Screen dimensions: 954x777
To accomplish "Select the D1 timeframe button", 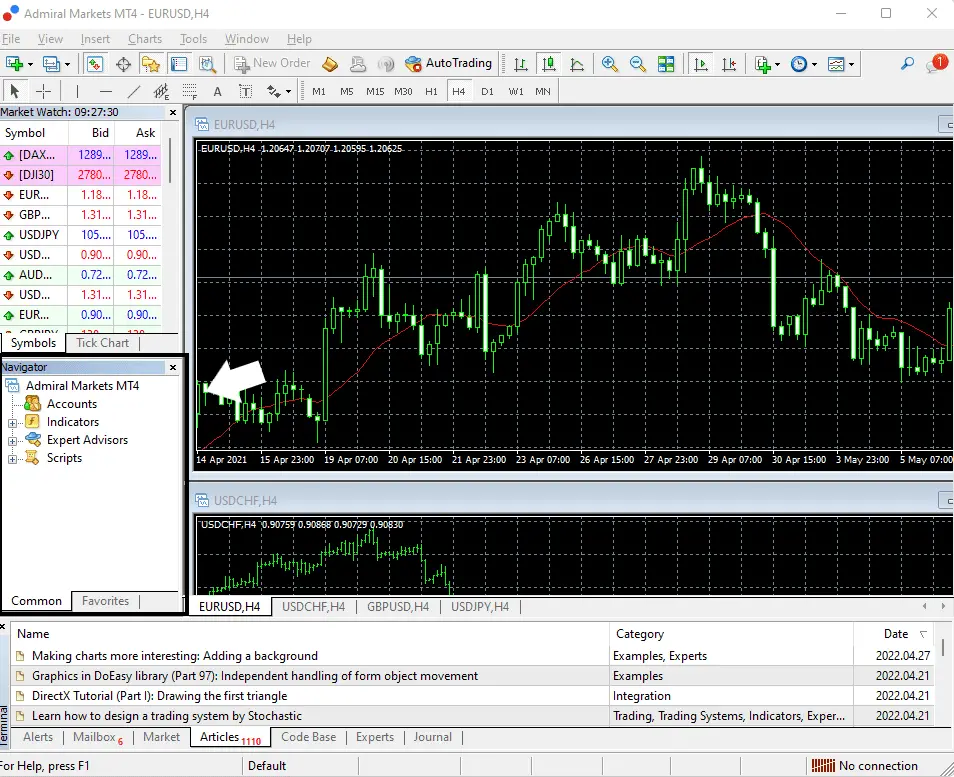I will point(487,91).
